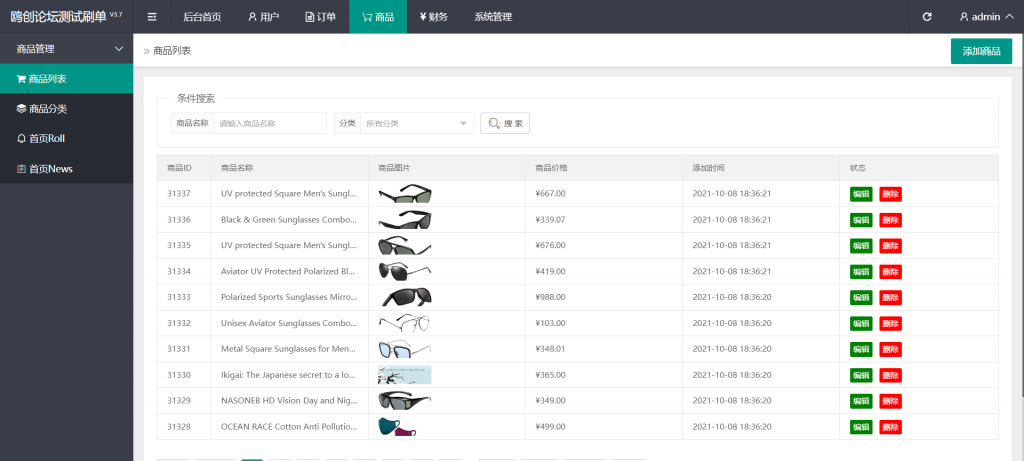The height and width of the screenshot is (461, 1024).
Task: Click the sports sunglasses thumbnail for 31333
Action: [405, 297]
